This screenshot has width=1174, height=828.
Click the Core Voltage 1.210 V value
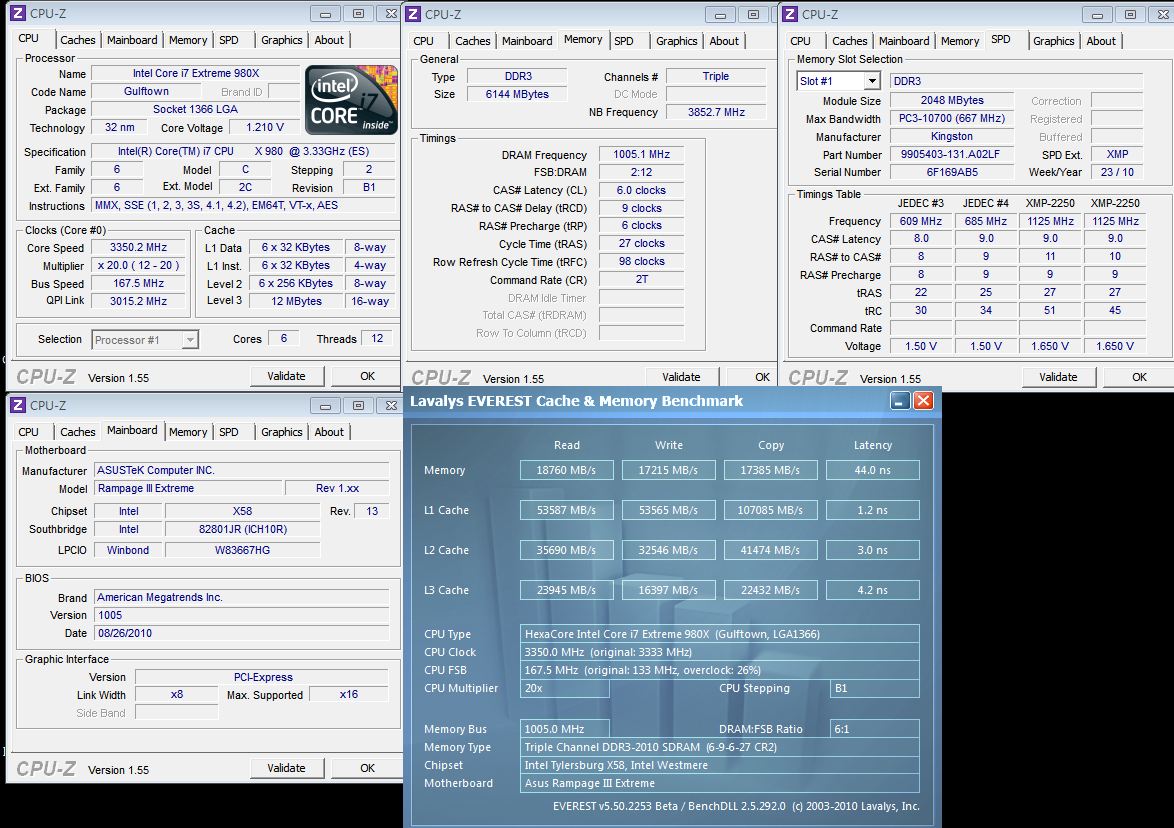click(264, 127)
